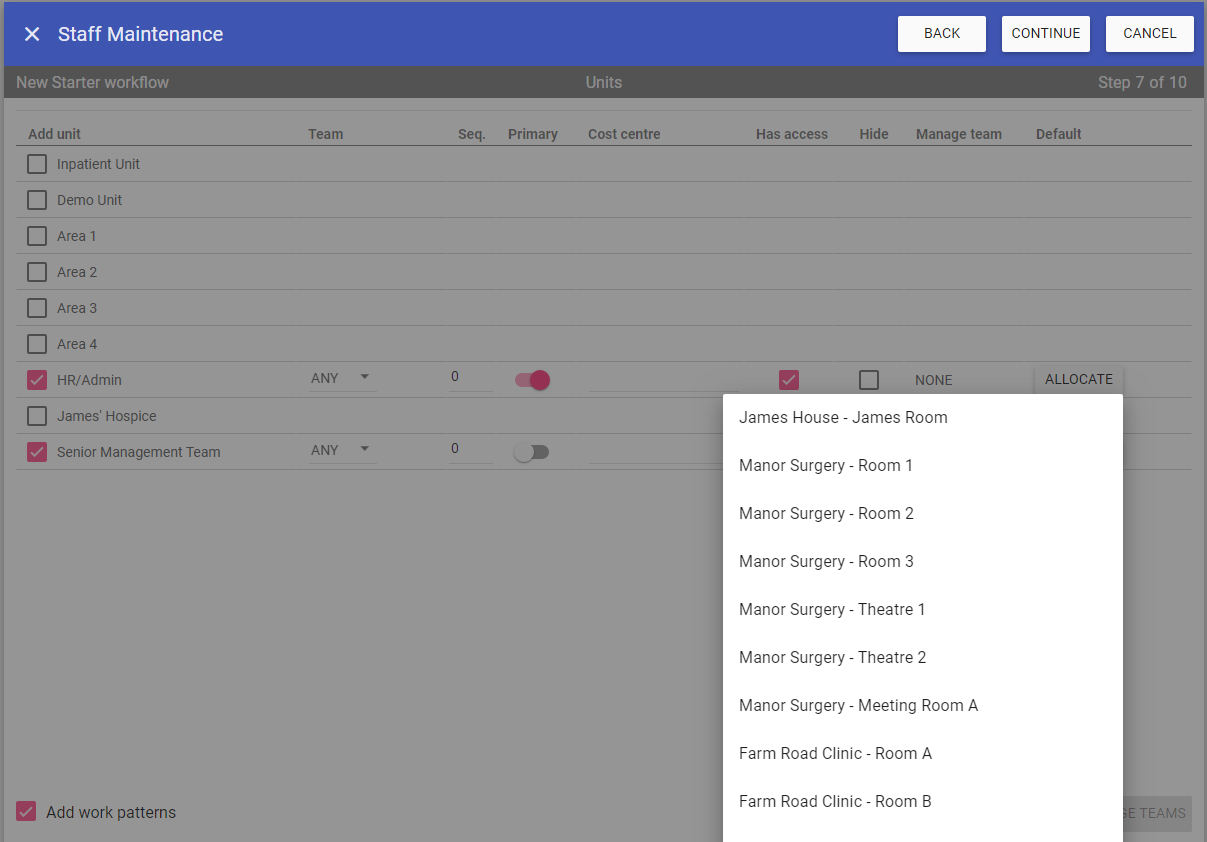1207x842 pixels.
Task: Close Staff Maintenance with the X icon
Action: point(32,34)
